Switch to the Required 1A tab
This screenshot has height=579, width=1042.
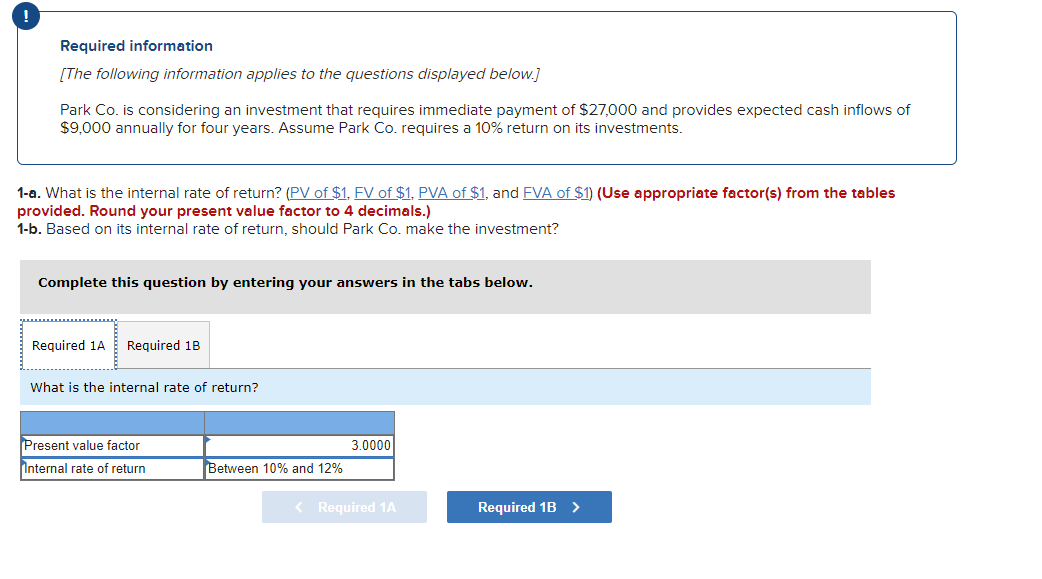point(67,344)
